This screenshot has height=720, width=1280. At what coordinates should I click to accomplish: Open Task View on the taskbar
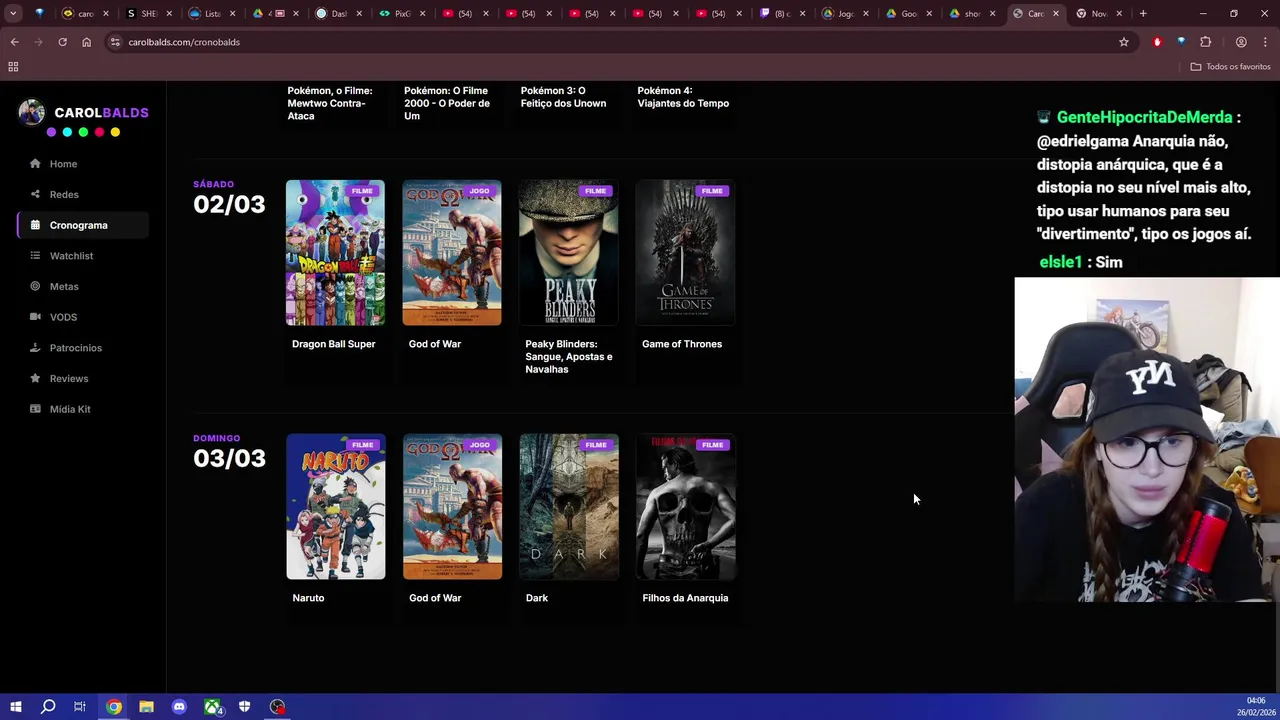(80, 707)
